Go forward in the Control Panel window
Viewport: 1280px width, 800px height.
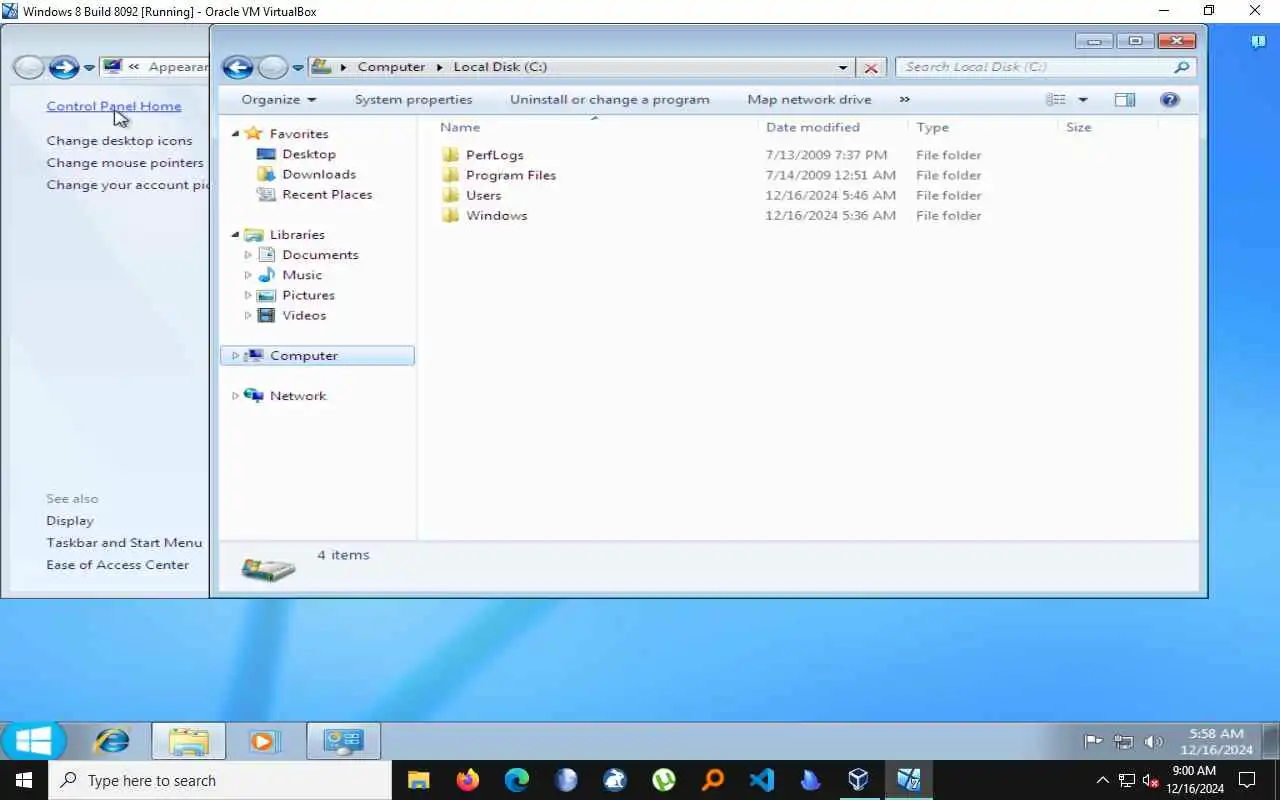(64, 67)
